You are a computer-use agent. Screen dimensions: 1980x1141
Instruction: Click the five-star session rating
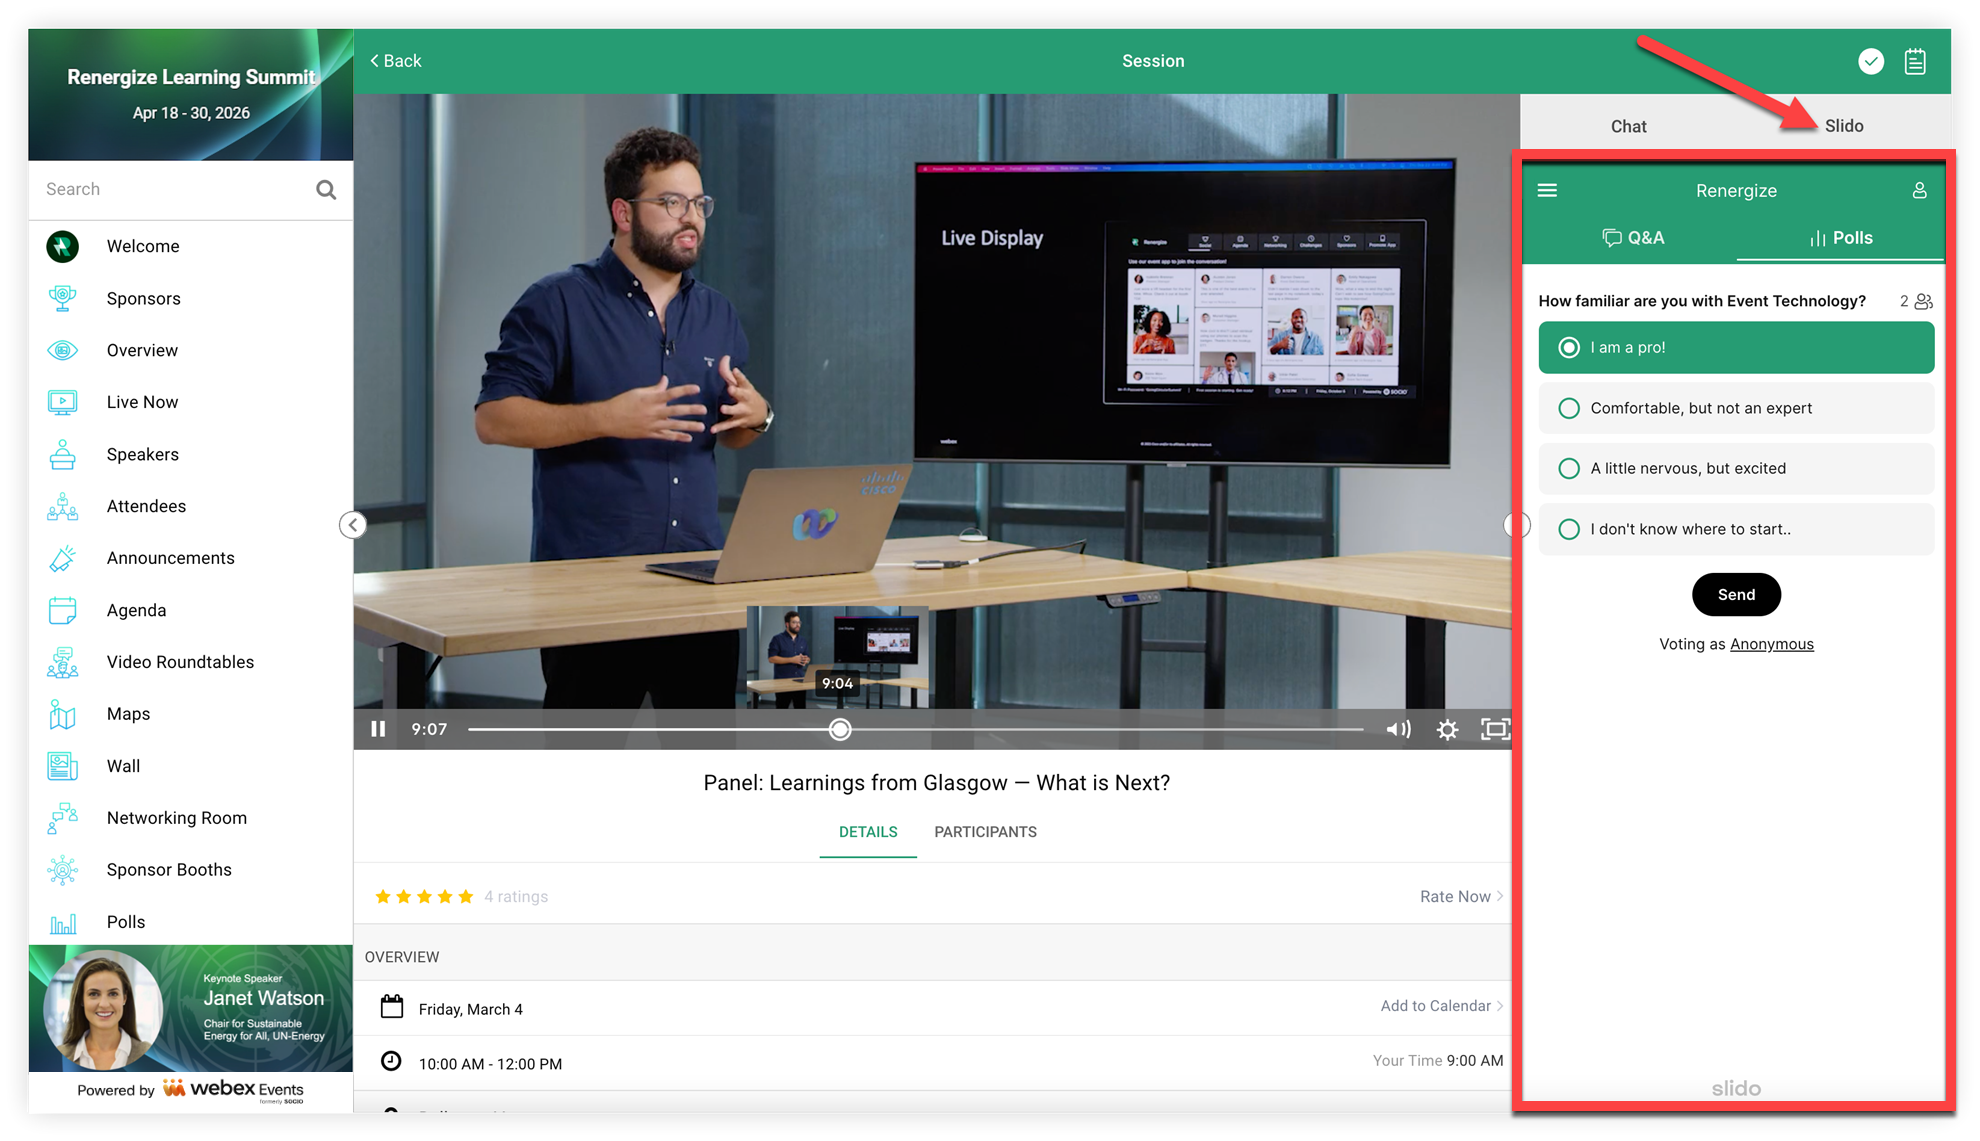coord(424,896)
